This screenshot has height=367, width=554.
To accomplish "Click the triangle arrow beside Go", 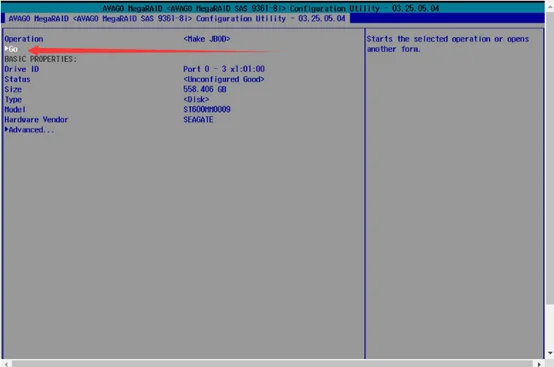I will tap(6, 48).
